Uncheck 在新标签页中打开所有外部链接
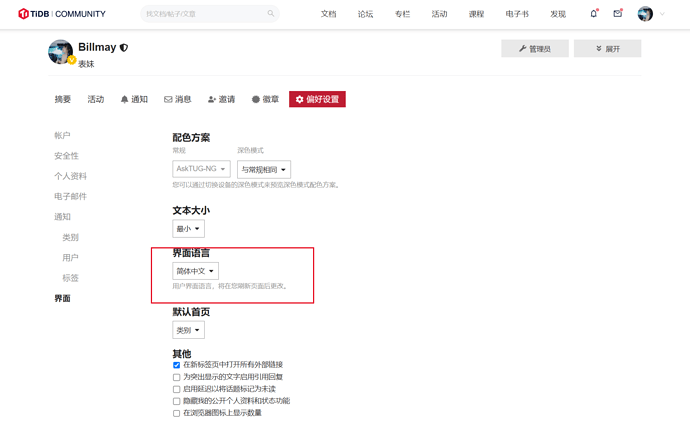690x421 pixels. coord(176,365)
